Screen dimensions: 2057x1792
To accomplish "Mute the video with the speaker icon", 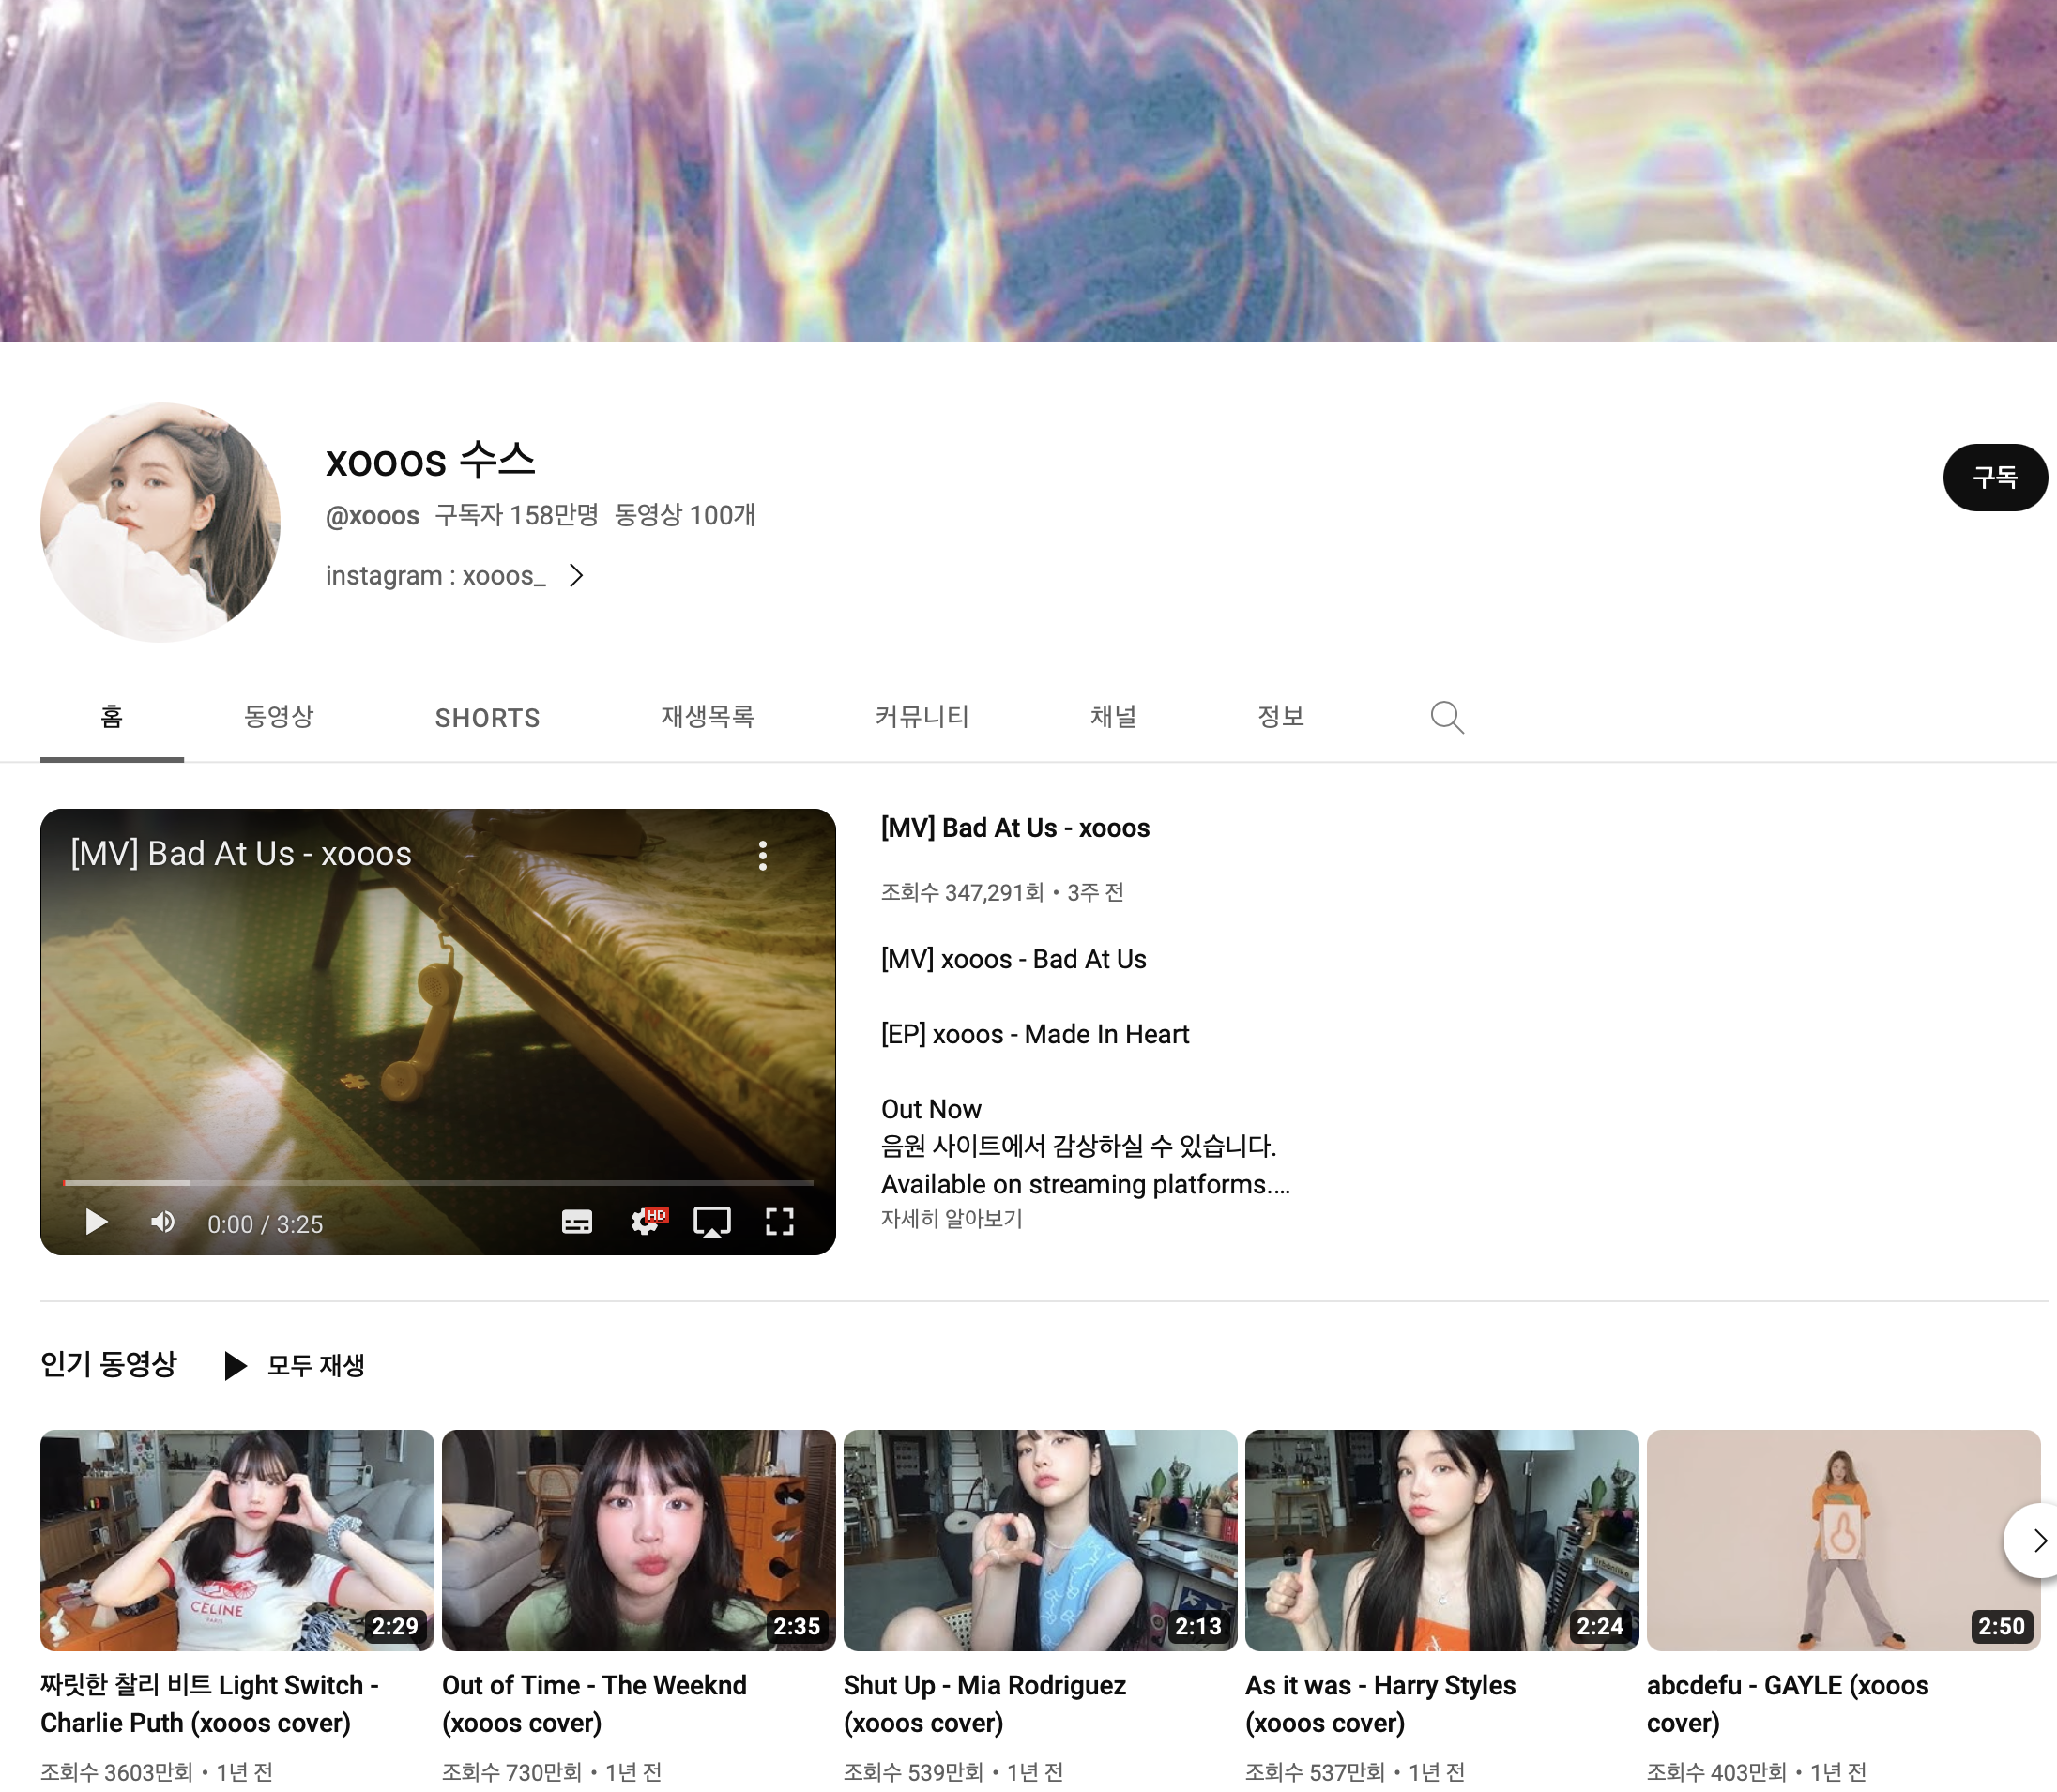I will click(163, 1222).
